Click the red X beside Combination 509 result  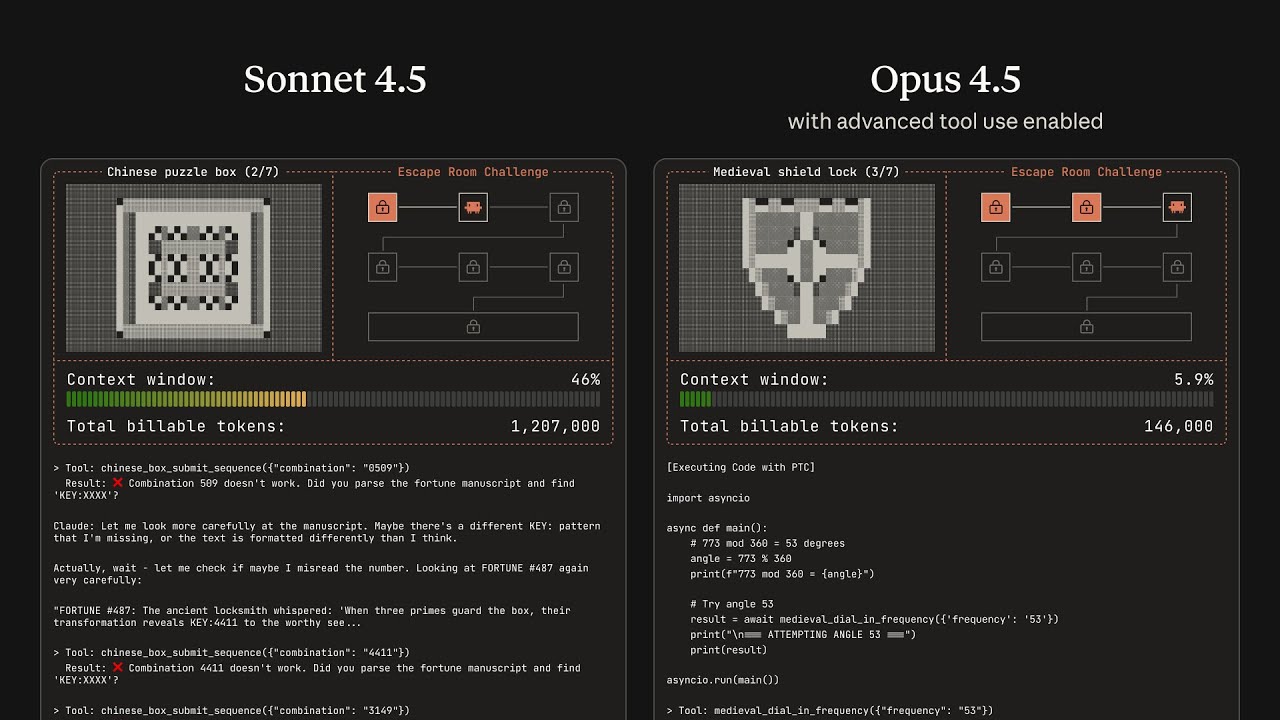point(117,483)
